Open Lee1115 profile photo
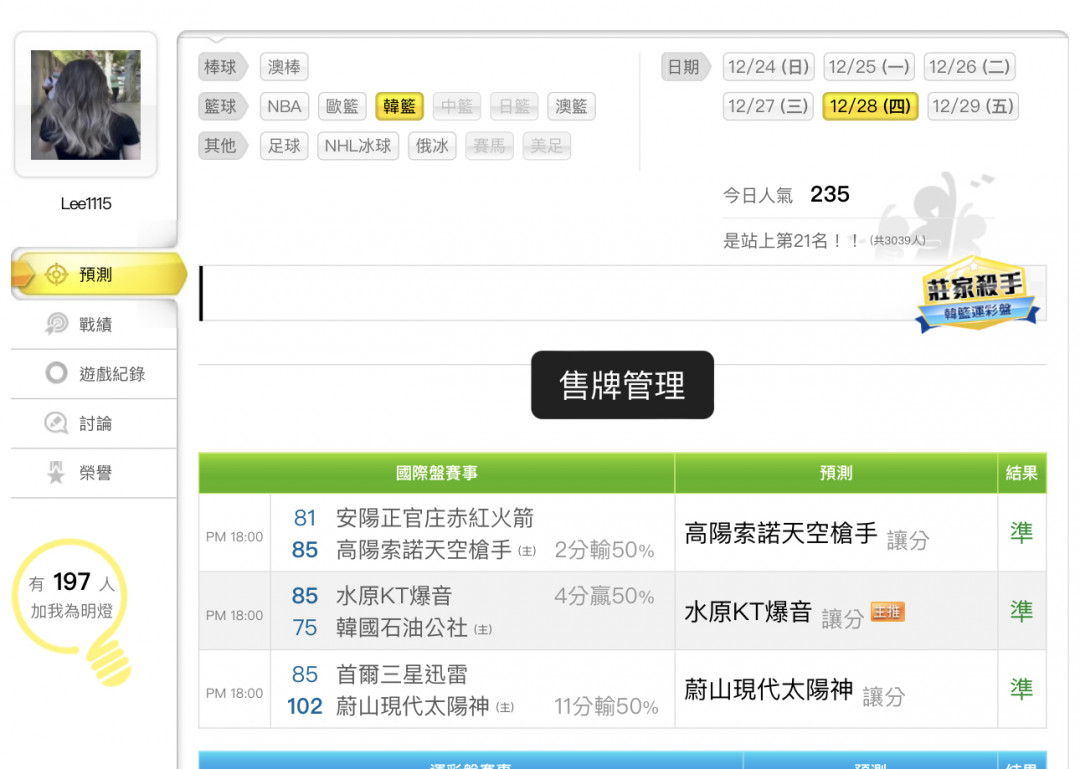 86,105
